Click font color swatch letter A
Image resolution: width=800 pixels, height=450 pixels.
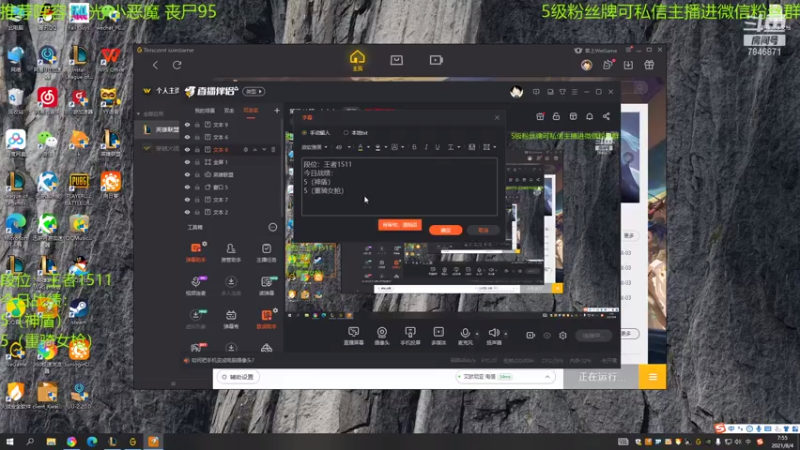pos(361,147)
